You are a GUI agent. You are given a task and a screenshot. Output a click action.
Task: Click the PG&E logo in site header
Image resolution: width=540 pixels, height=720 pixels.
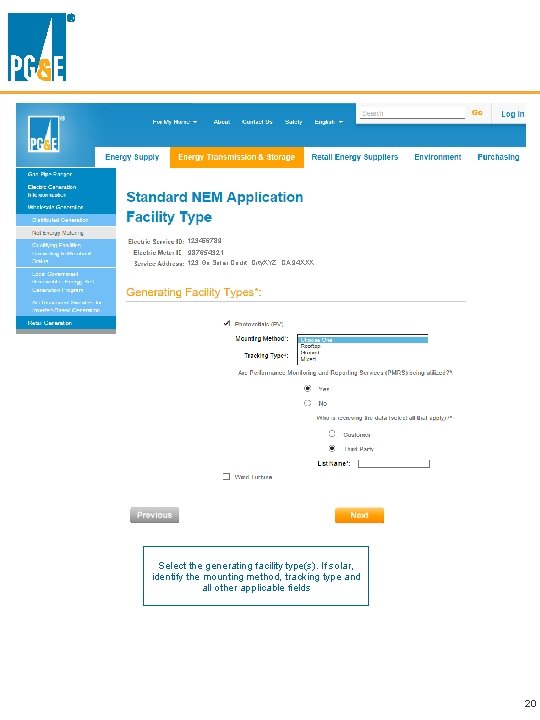(43, 134)
